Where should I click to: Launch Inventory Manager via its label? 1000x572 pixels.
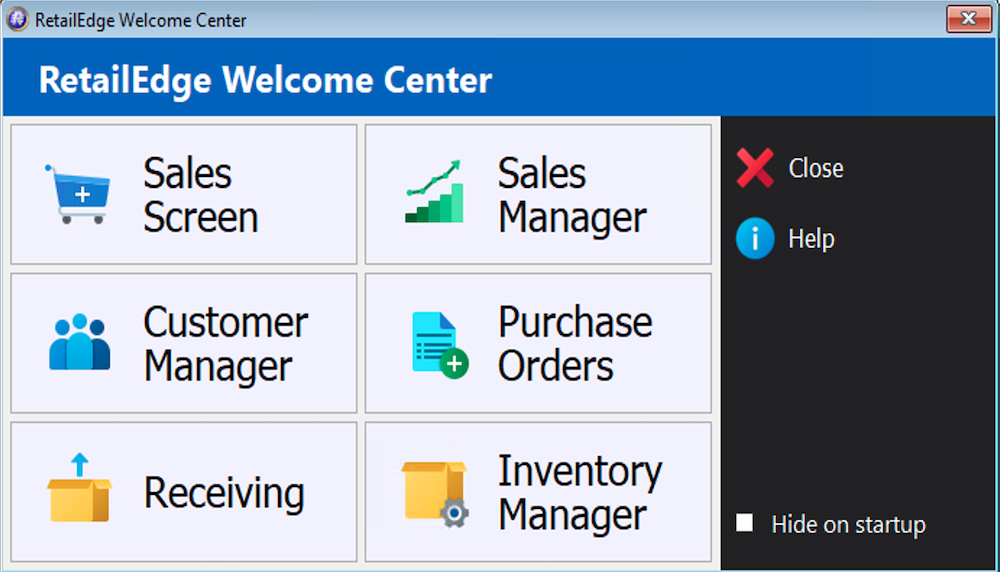point(579,493)
